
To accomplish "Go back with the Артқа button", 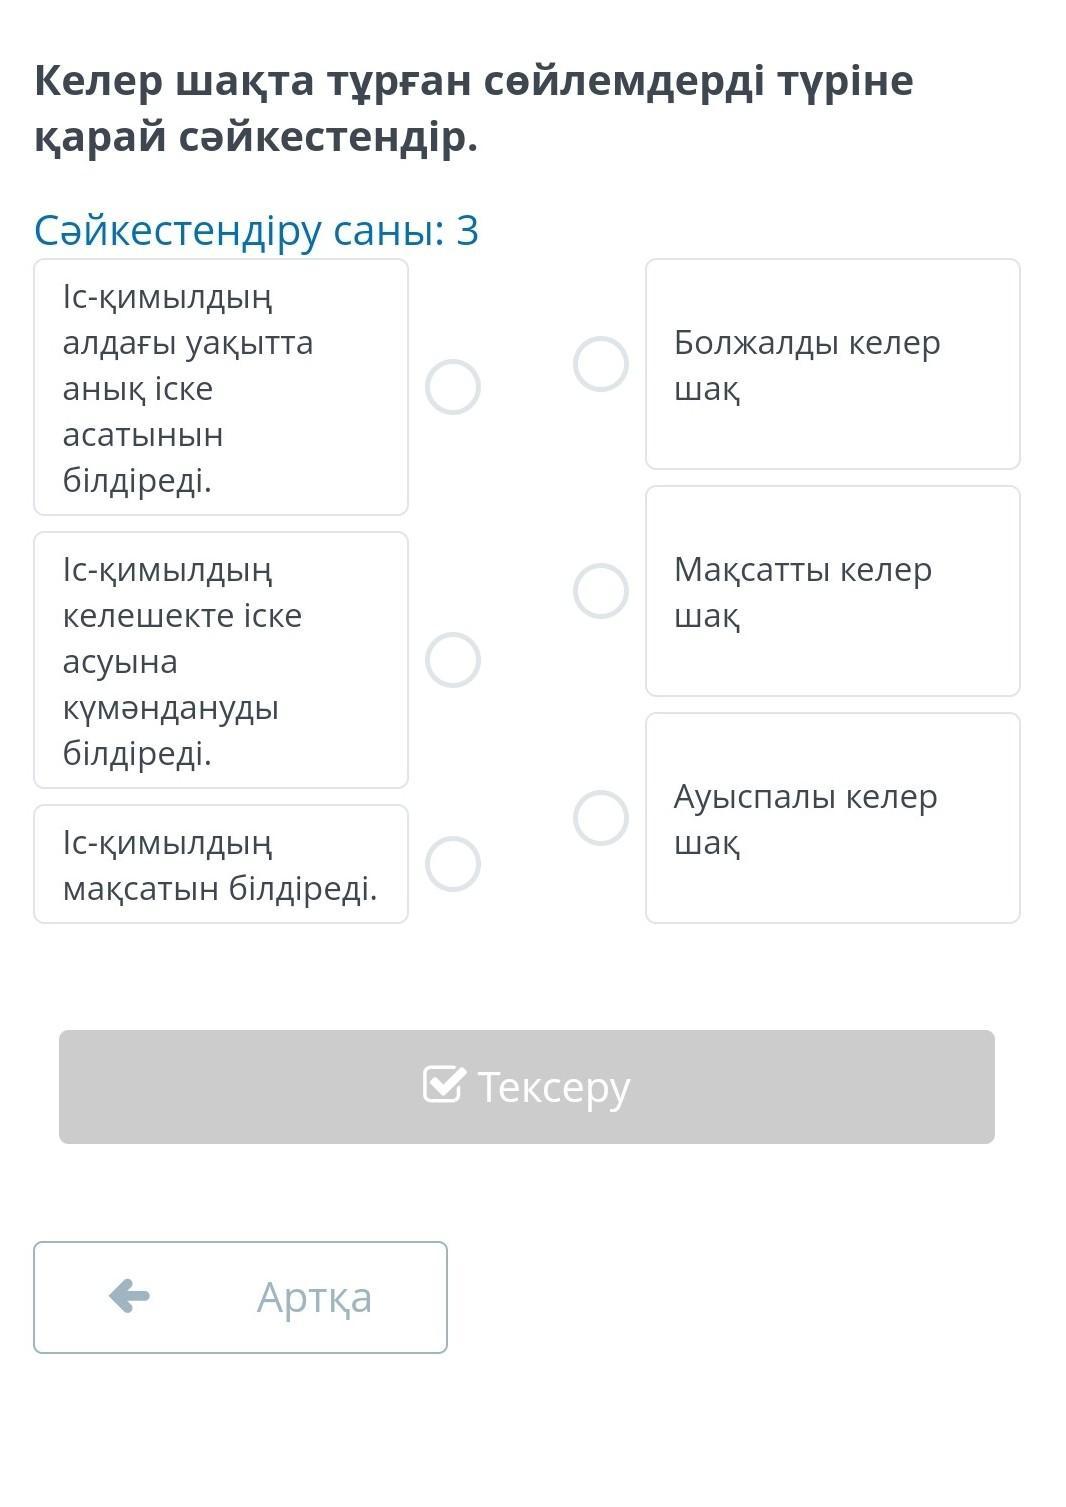I will [x=240, y=1297].
